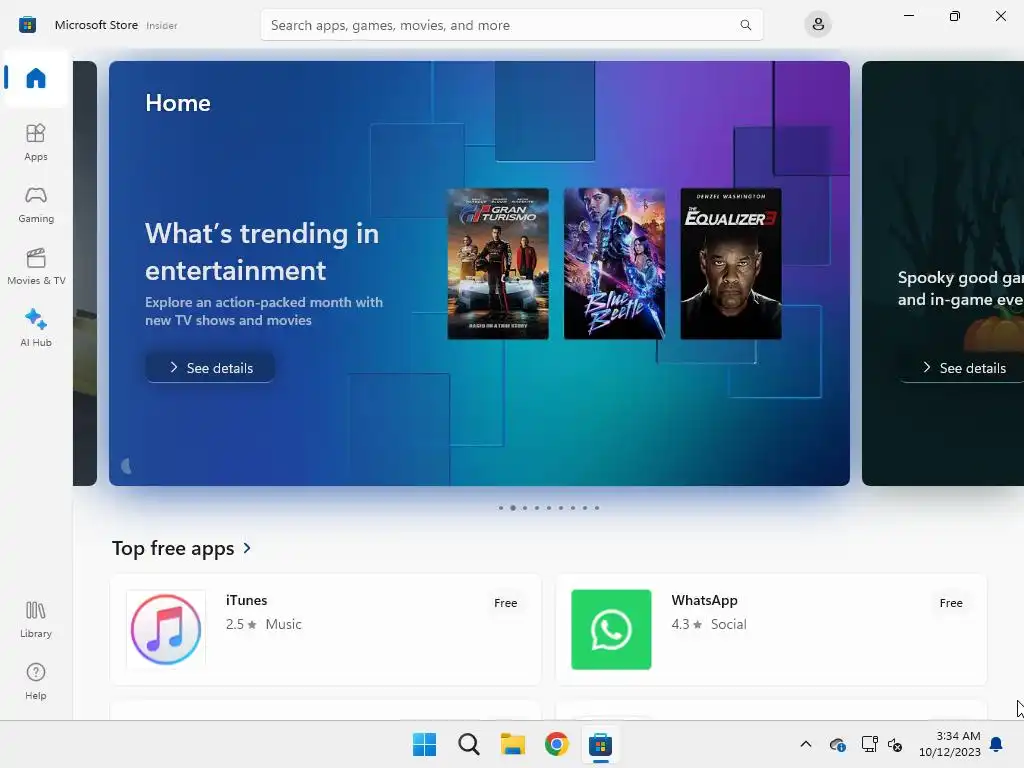This screenshot has width=1024, height=768.
Task: Open the Windows Start menu
Action: click(x=424, y=744)
